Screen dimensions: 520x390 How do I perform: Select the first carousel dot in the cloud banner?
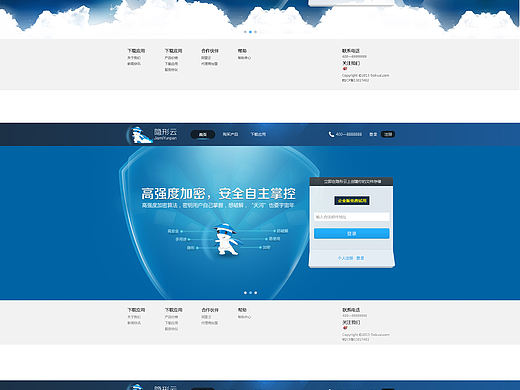click(245, 32)
